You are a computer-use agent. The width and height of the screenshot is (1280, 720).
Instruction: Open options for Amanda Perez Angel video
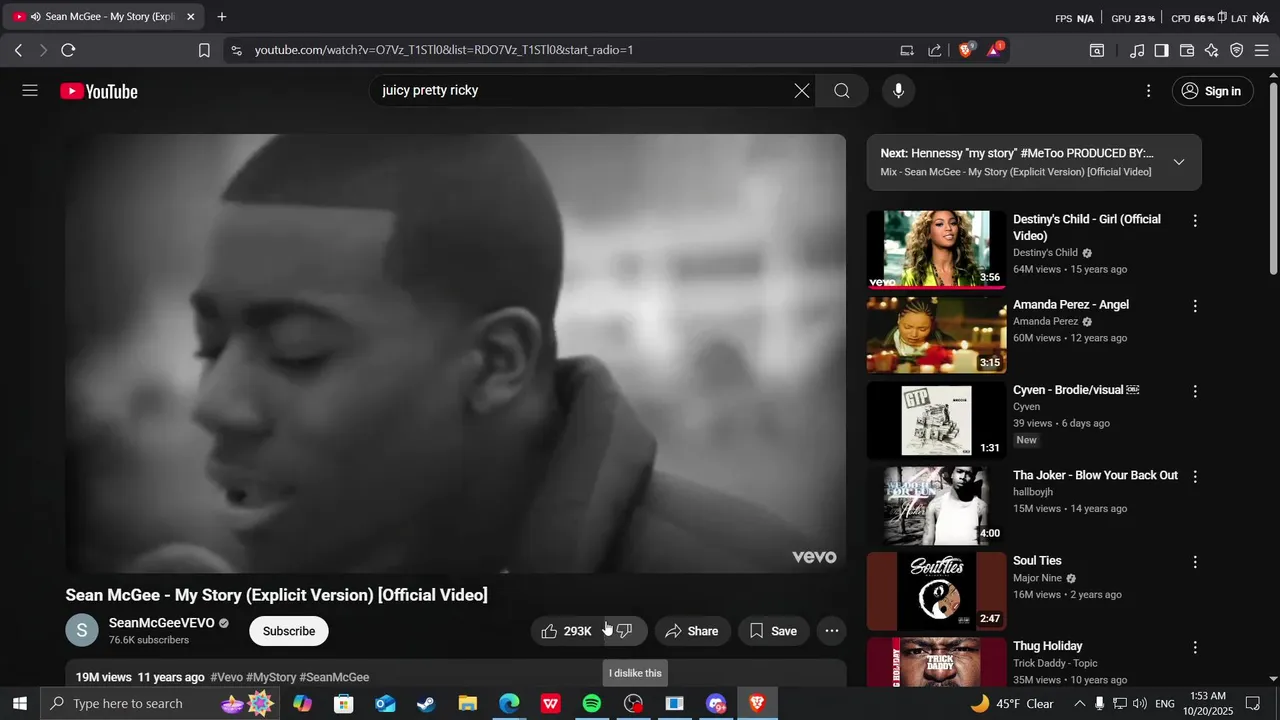tap(1194, 306)
